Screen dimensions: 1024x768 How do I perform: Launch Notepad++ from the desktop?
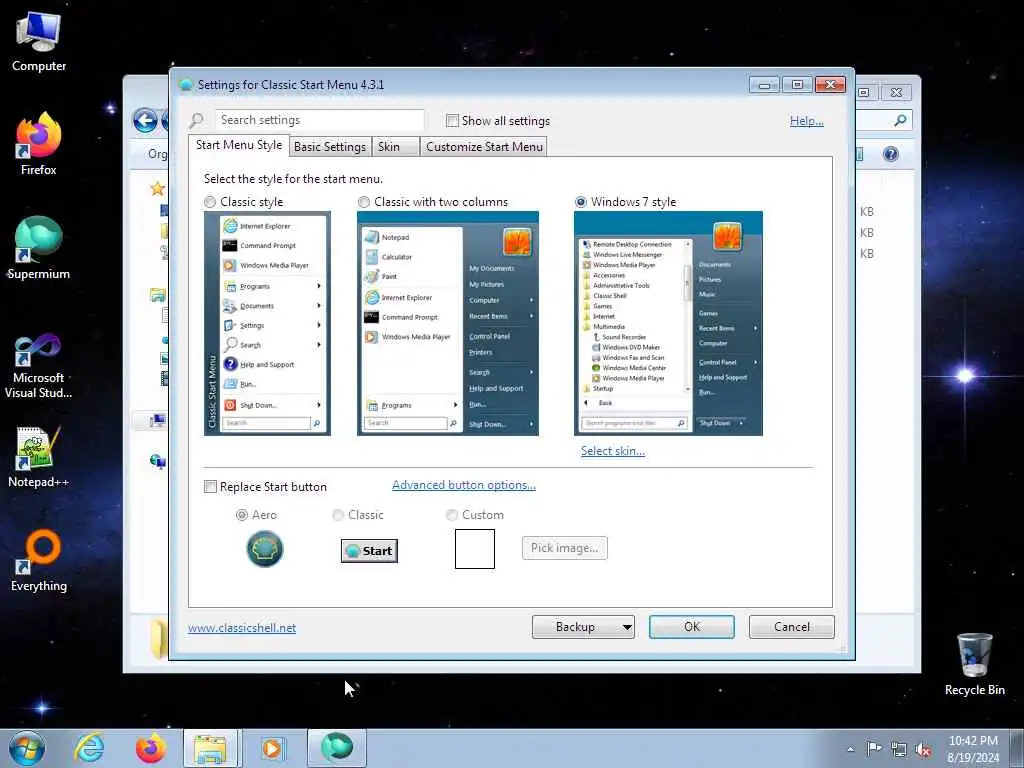pos(39,456)
